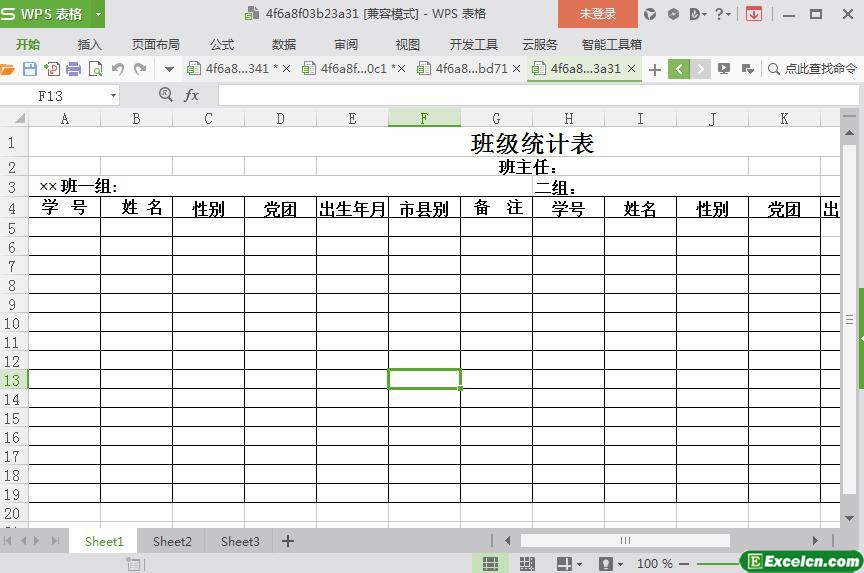Click the search magnifier beside Name Box
The height and width of the screenshot is (573, 864).
click(x=165, y=95)
